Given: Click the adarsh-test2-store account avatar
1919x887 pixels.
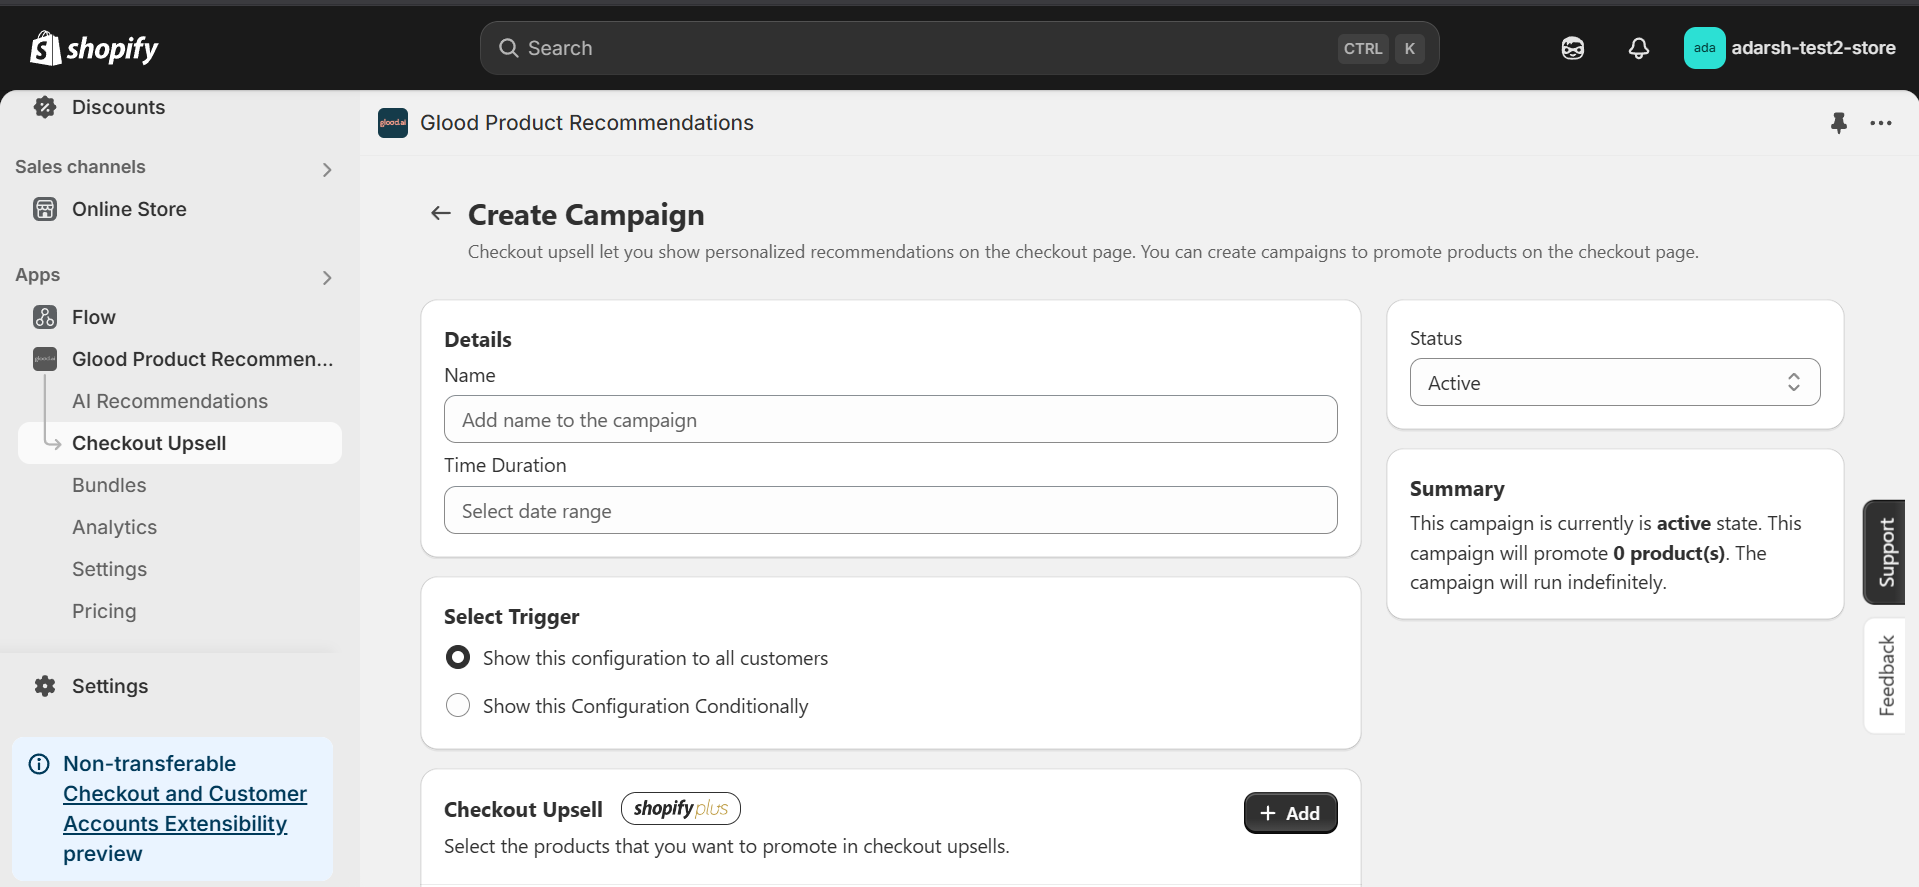Looking at the screenshot, I should (1704, 48).
